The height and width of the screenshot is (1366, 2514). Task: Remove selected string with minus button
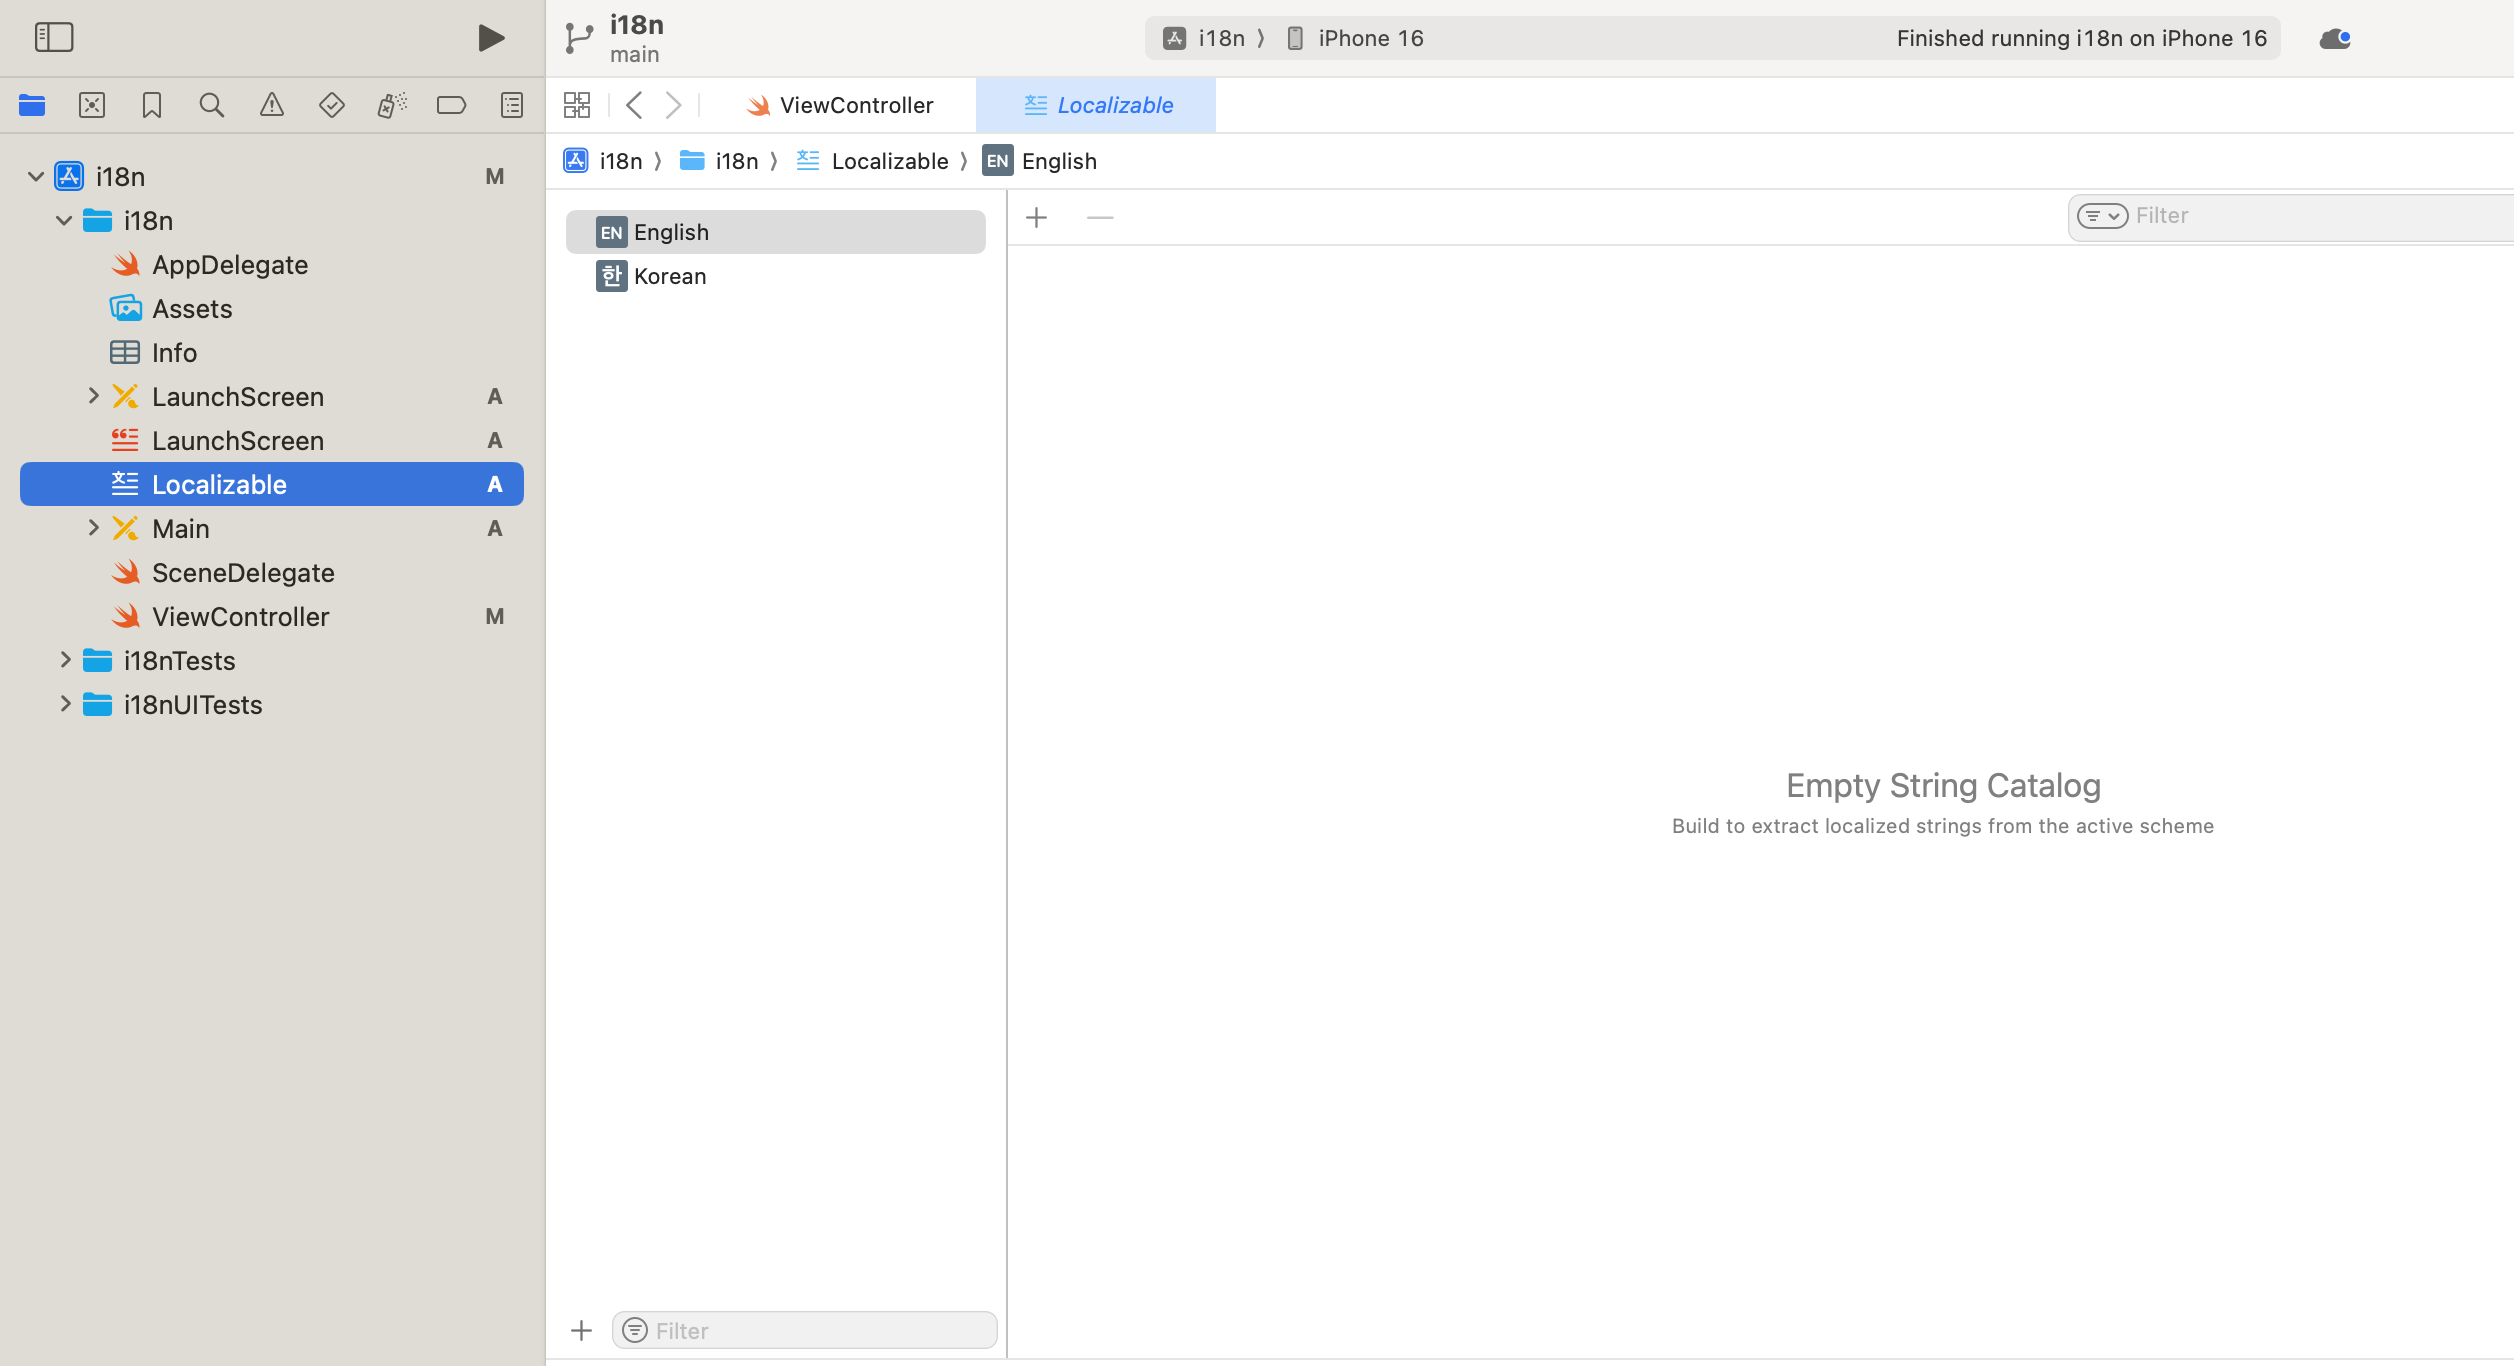point(1100,217)
